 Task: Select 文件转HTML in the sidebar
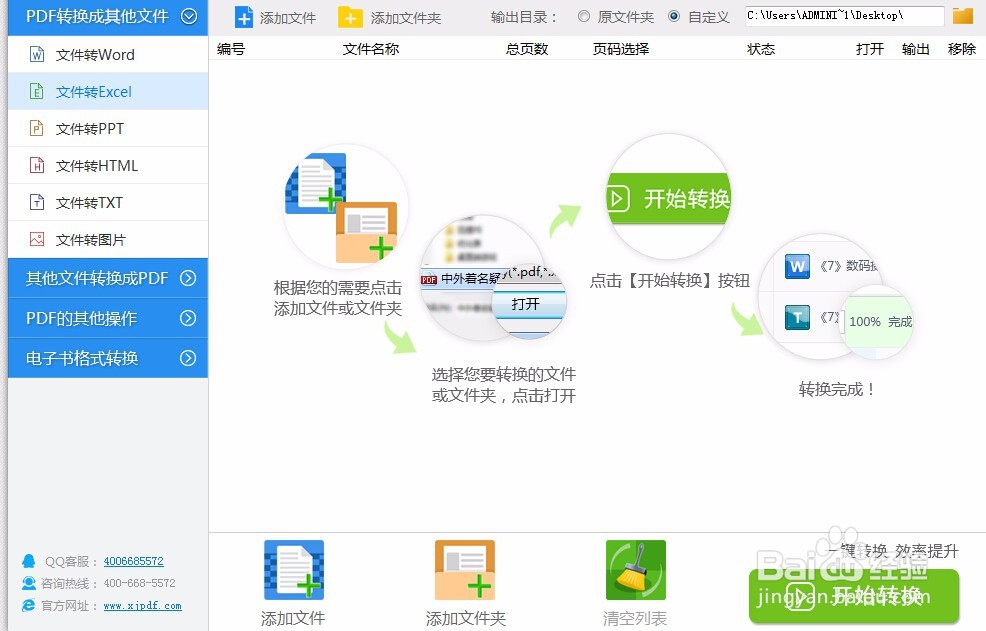(x=108, y=165)
